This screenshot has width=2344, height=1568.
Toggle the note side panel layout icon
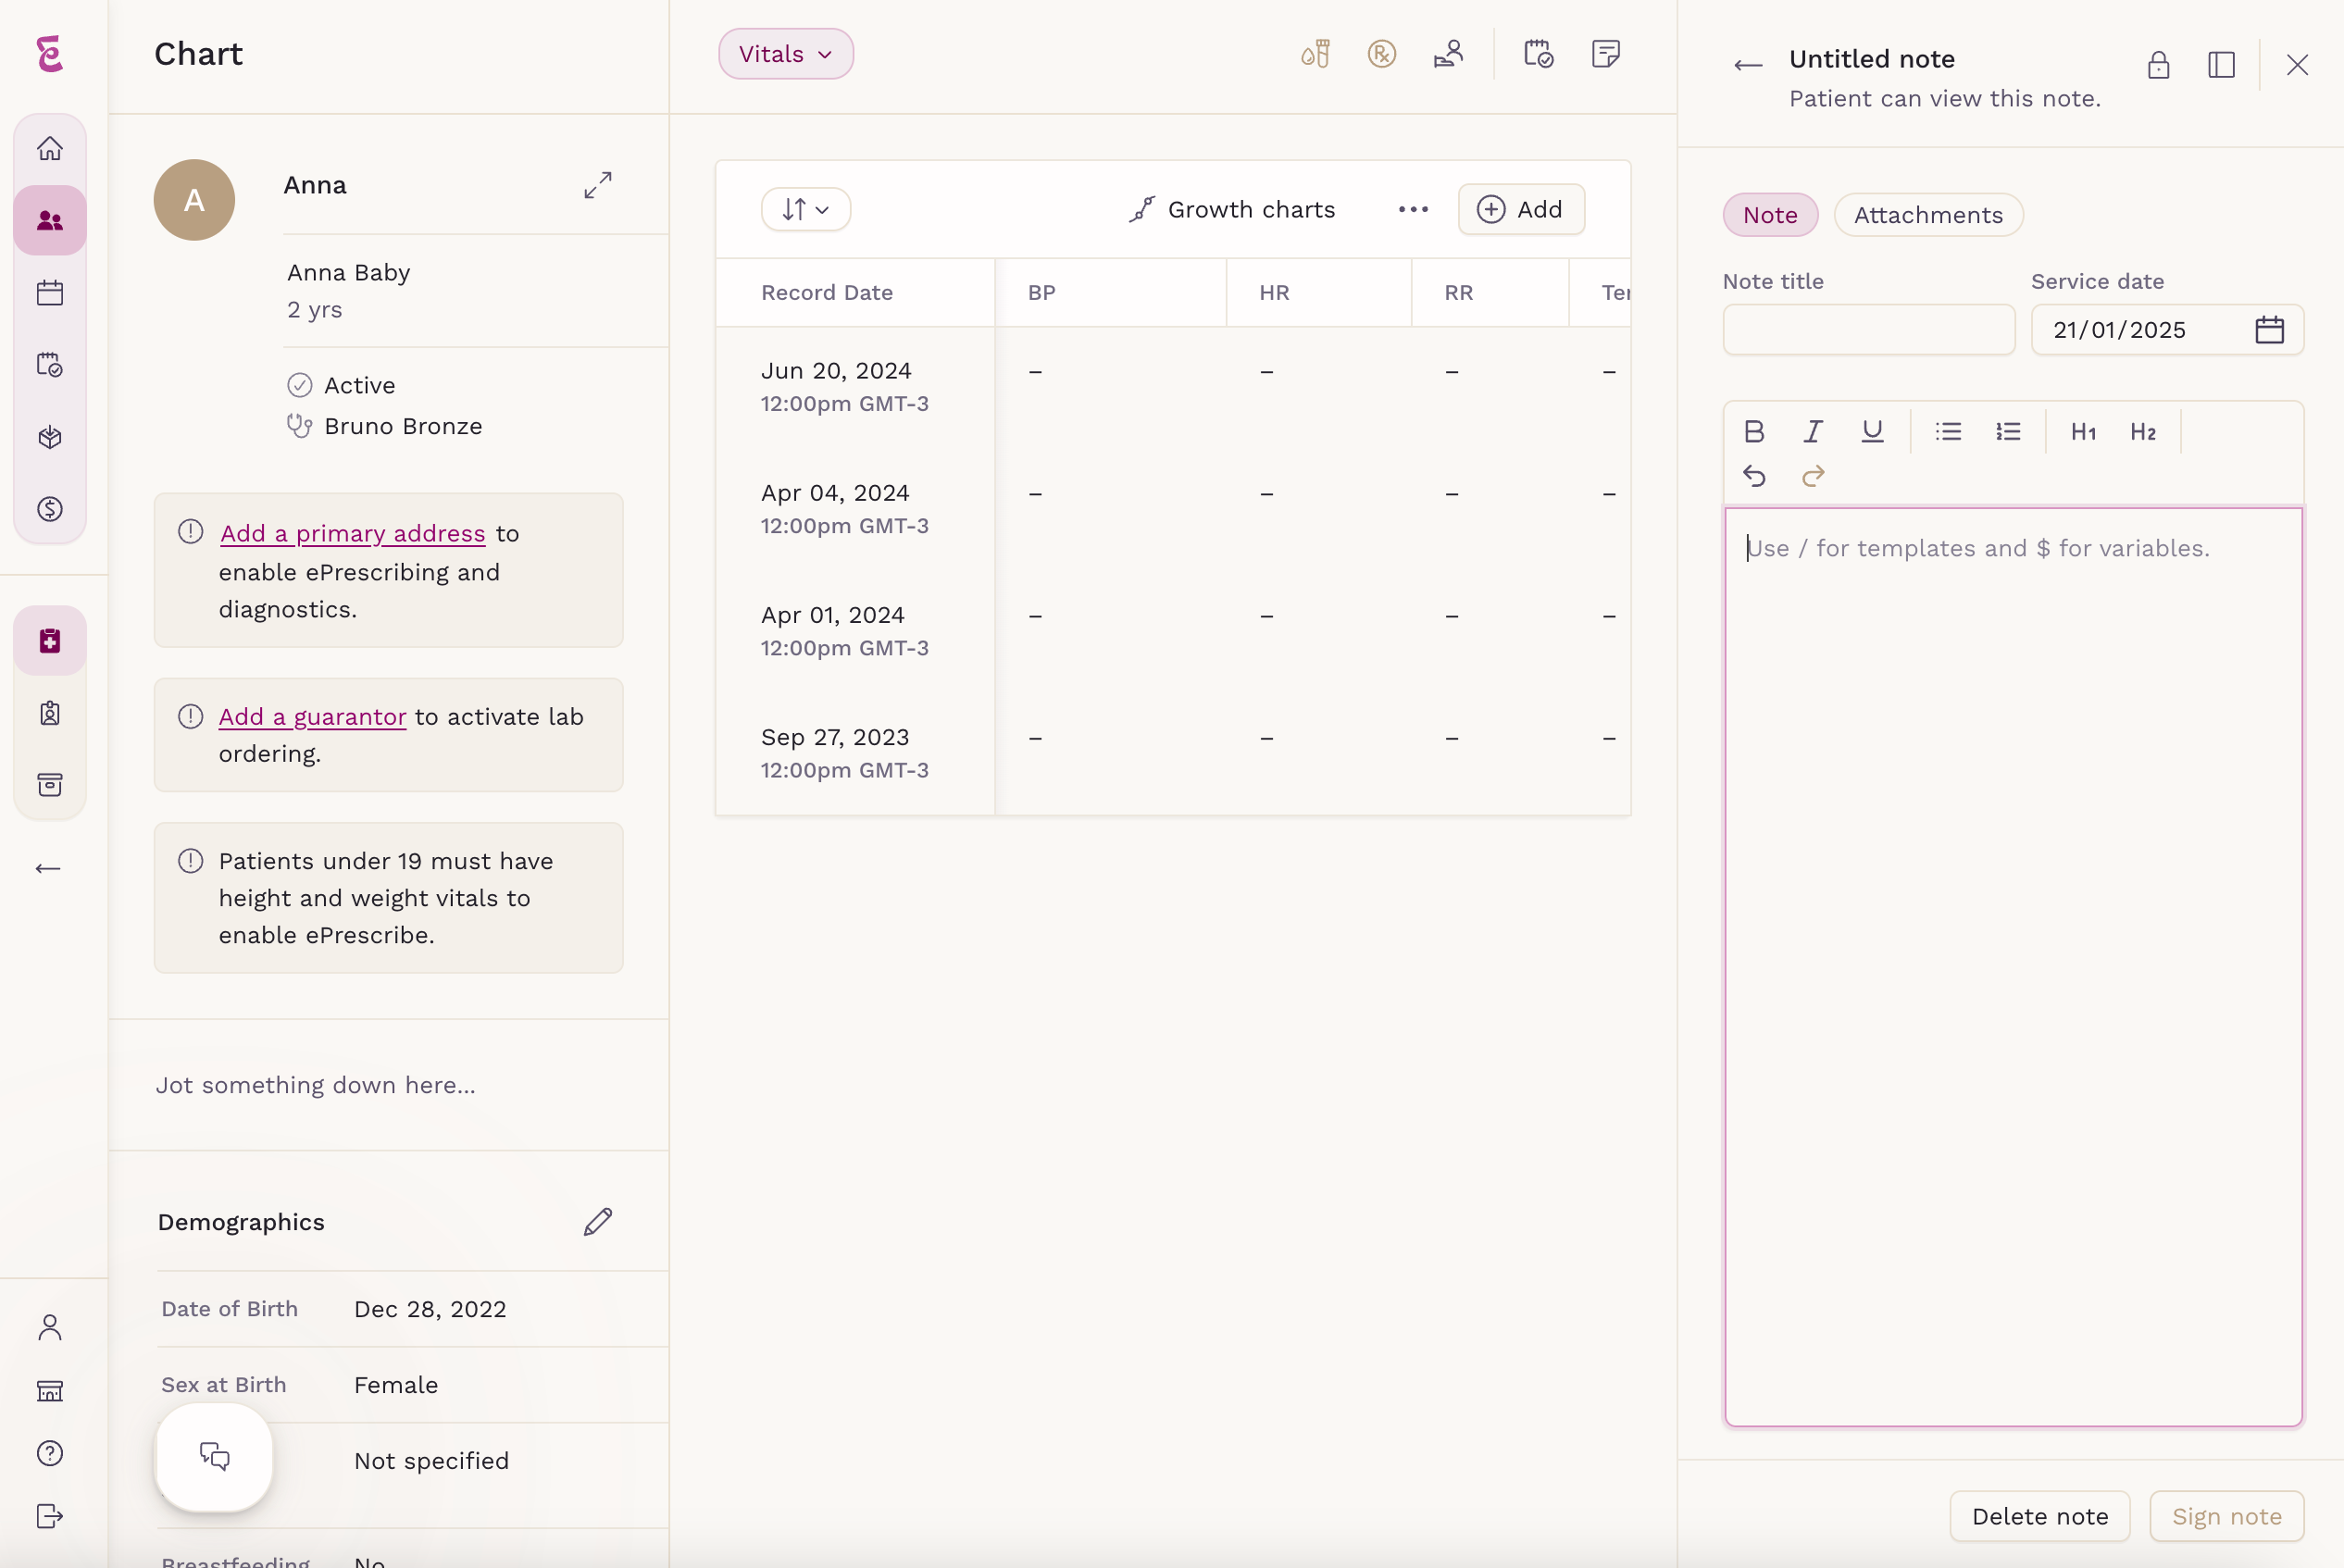(x=2222, y=65)
